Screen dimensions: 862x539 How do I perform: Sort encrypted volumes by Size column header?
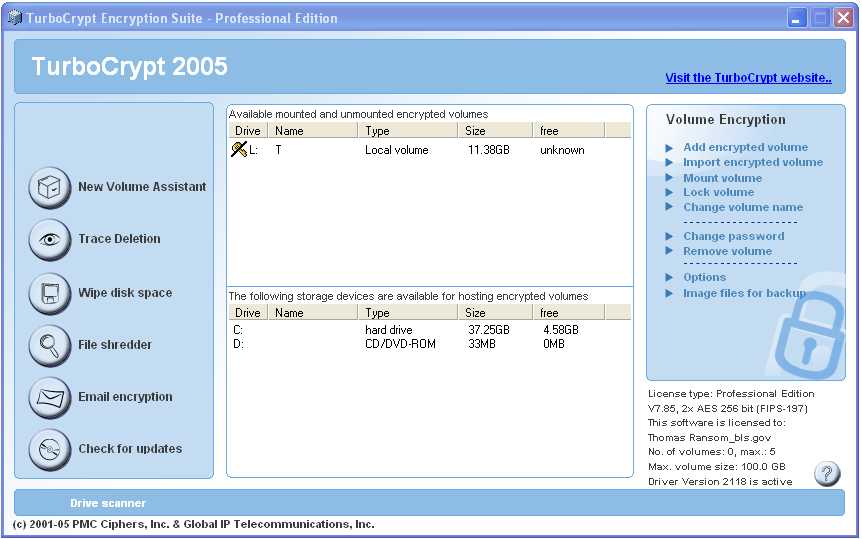pyautogui.click(x=495, y=130)
